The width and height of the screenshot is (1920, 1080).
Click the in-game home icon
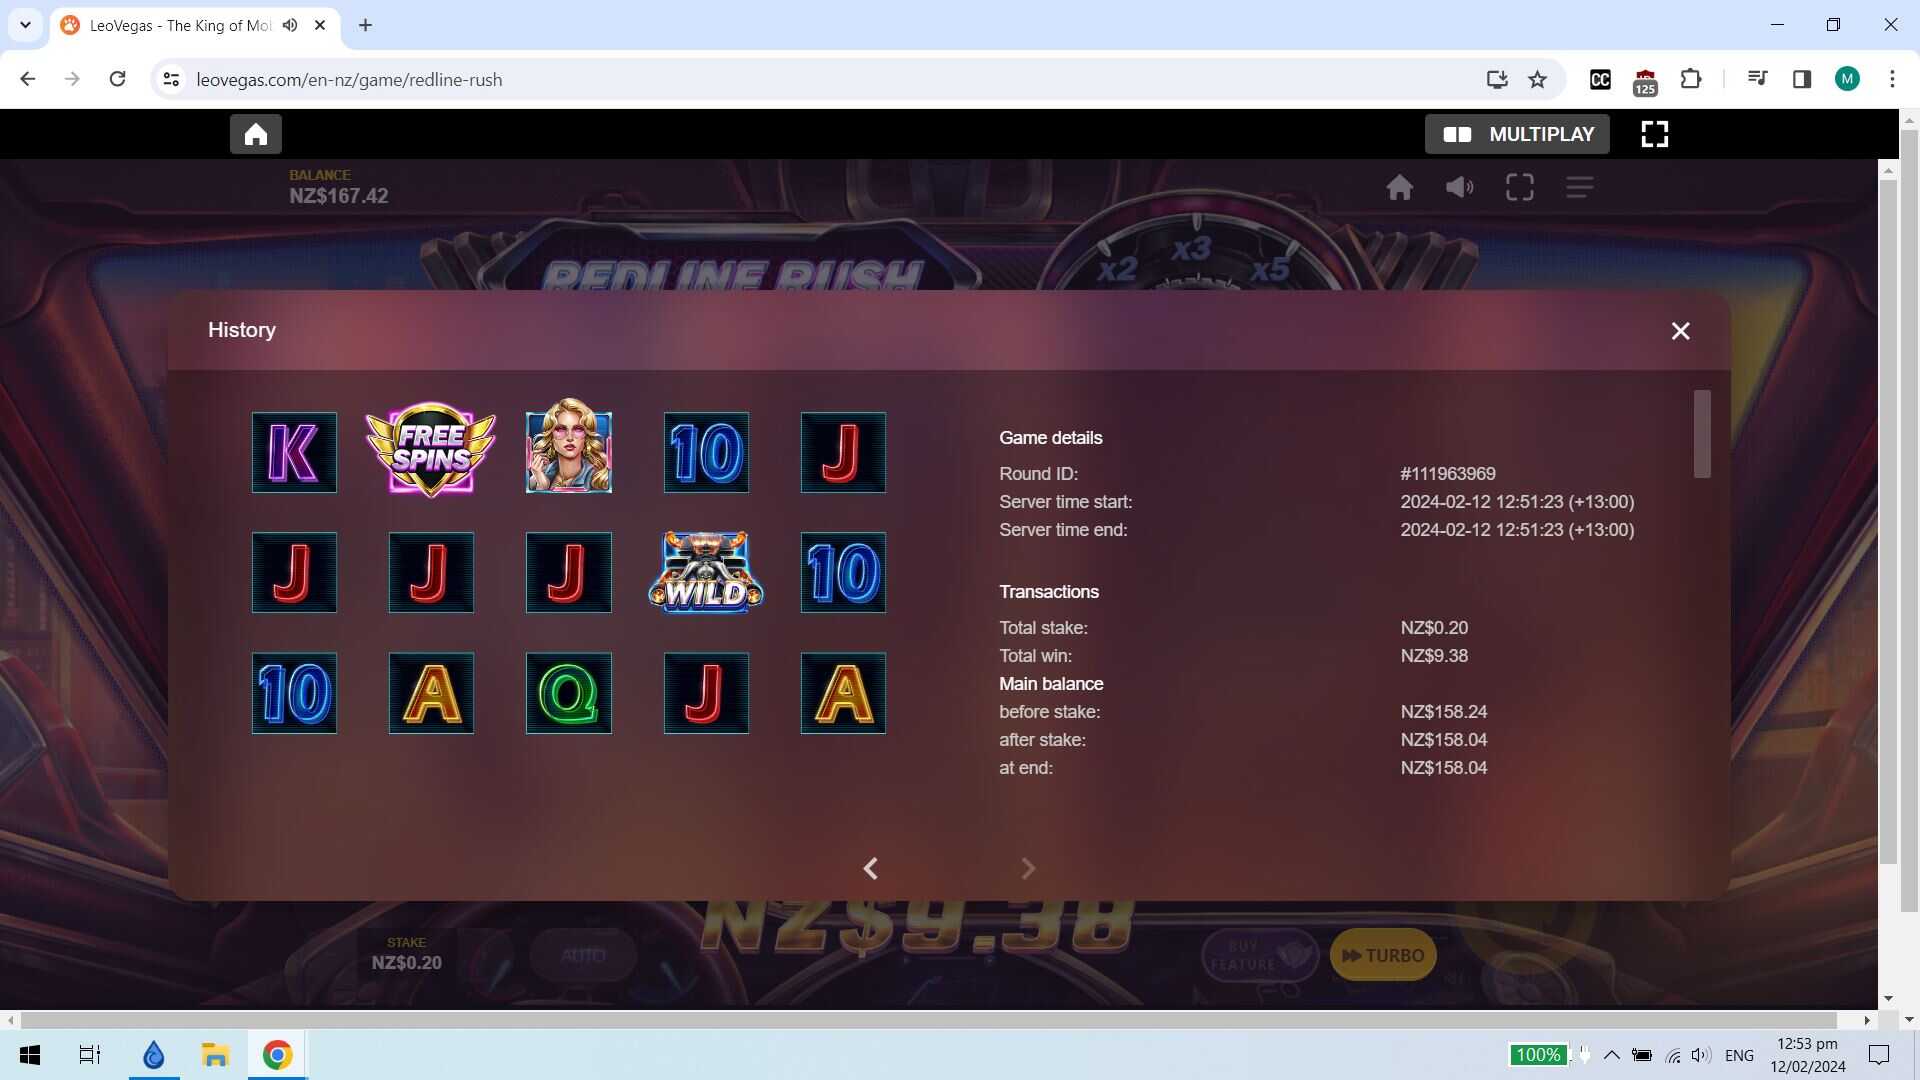pyautogui.click(x=1399, y=187)
